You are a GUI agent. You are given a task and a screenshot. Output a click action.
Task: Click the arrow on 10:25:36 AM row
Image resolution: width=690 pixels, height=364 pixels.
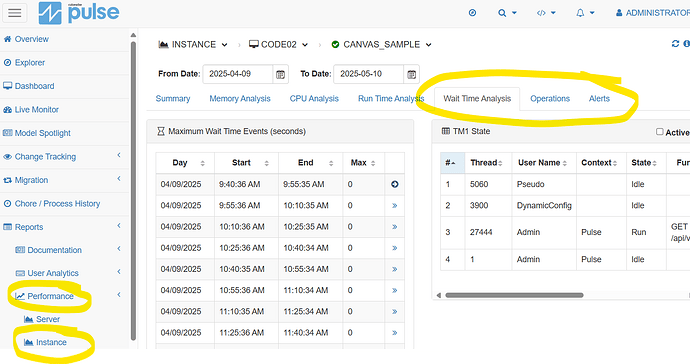(395, 248)
